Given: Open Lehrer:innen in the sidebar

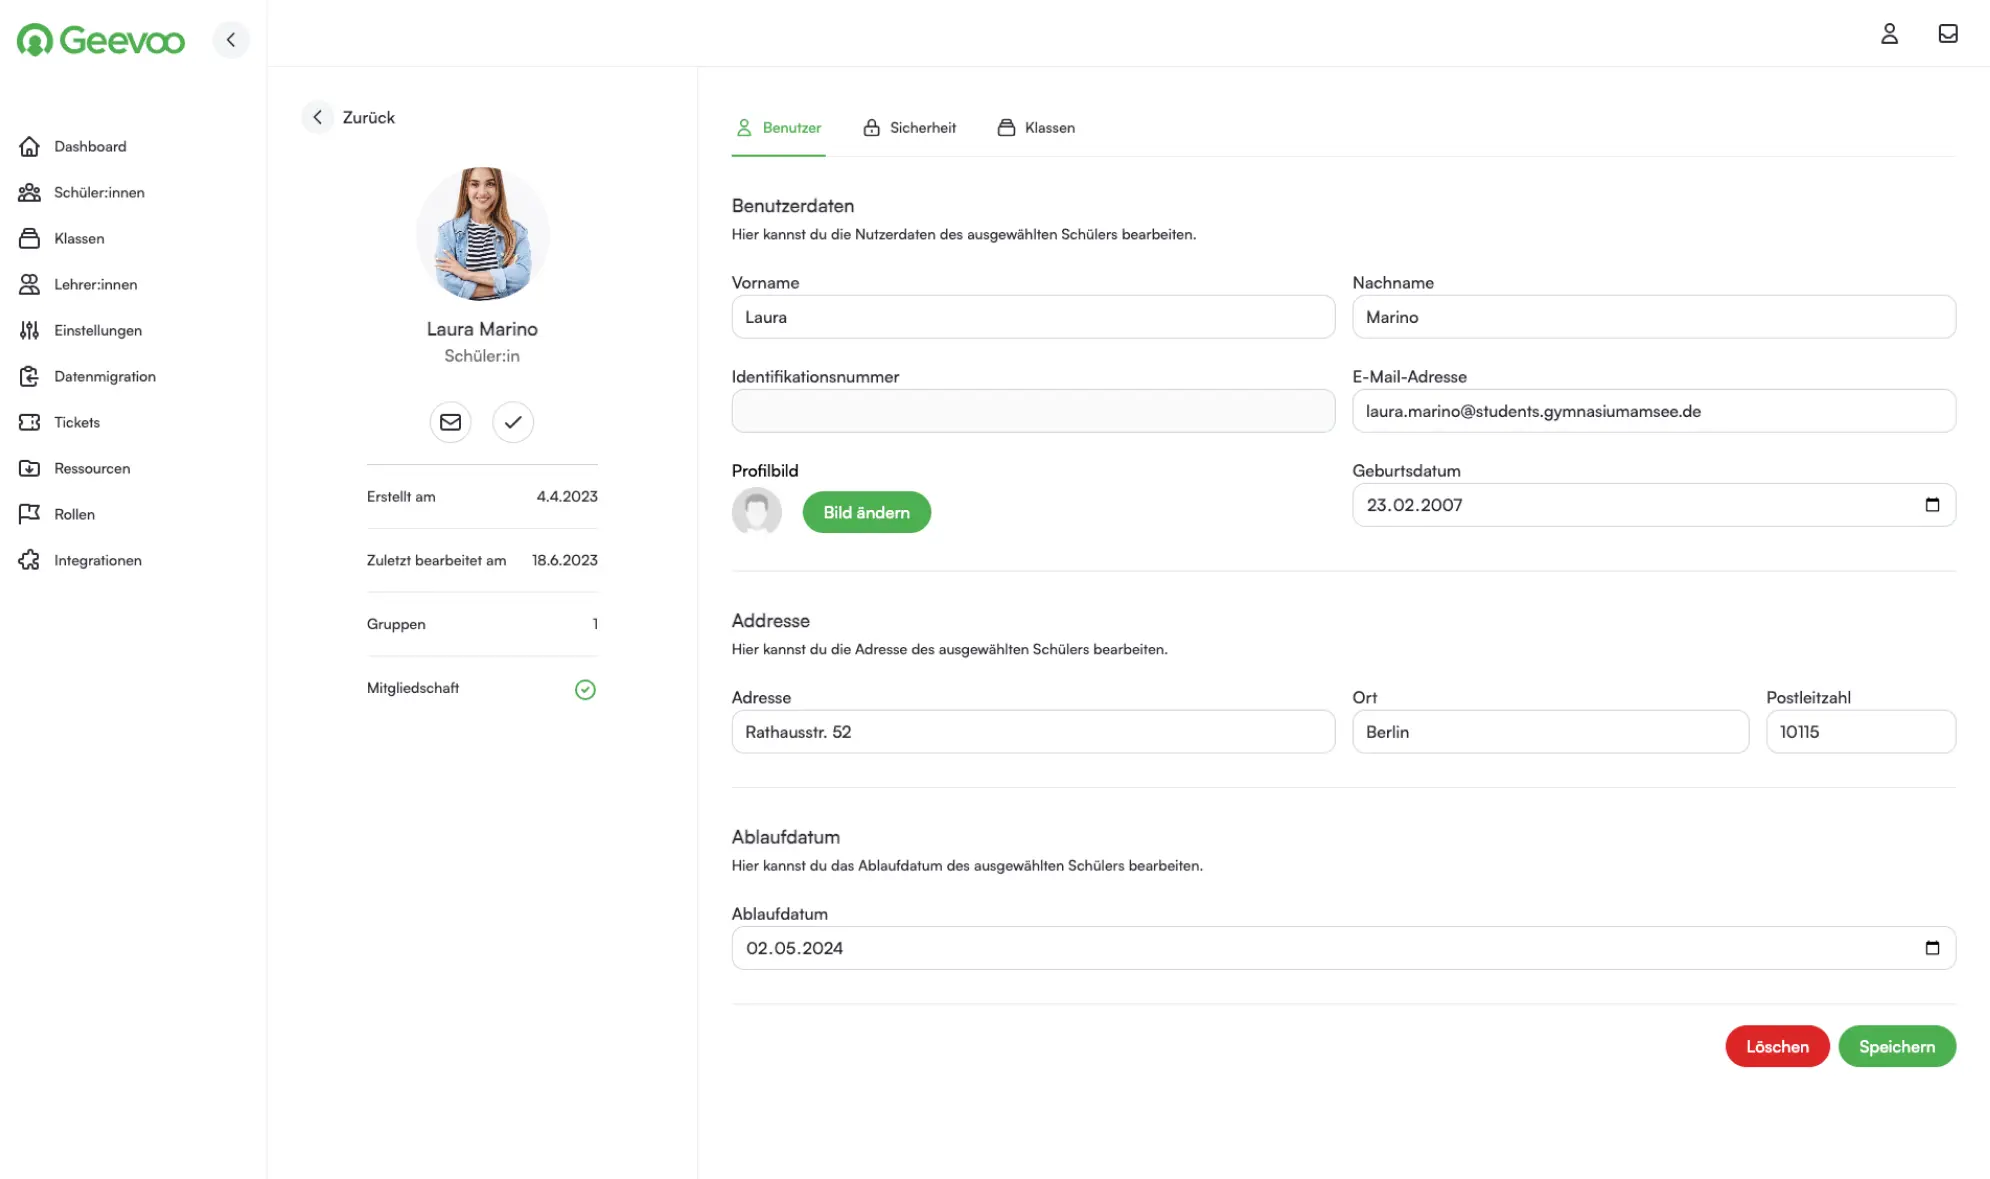Looking at the screenshot, I should (x=96, y=285).
